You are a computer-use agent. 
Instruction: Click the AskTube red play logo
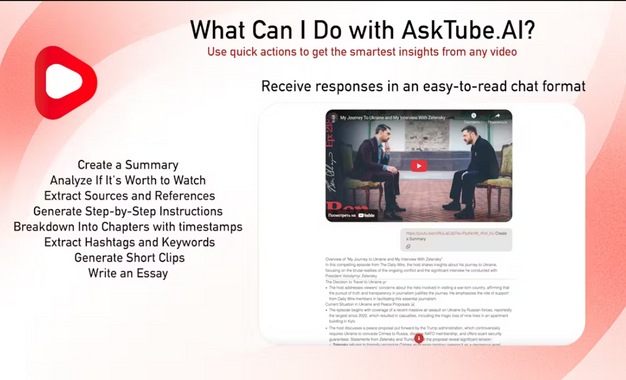pyautogui.click(x=66, y=82)
